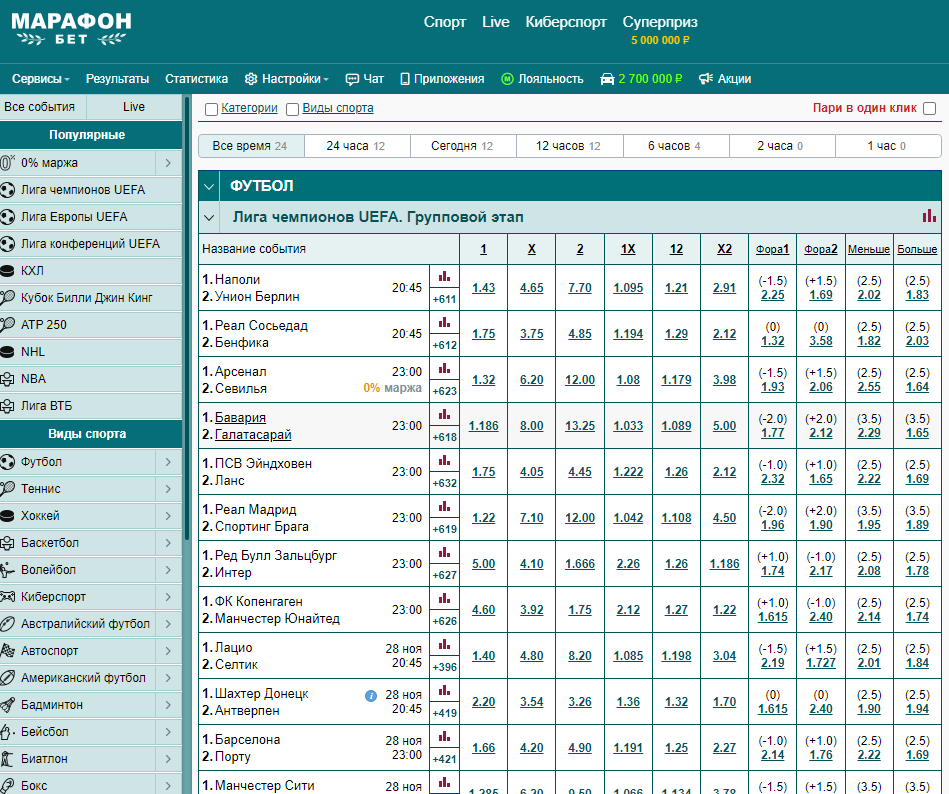Screen dimensions: 949x794
Task: Click the Меньше column header
Action: tap(869, 249)
